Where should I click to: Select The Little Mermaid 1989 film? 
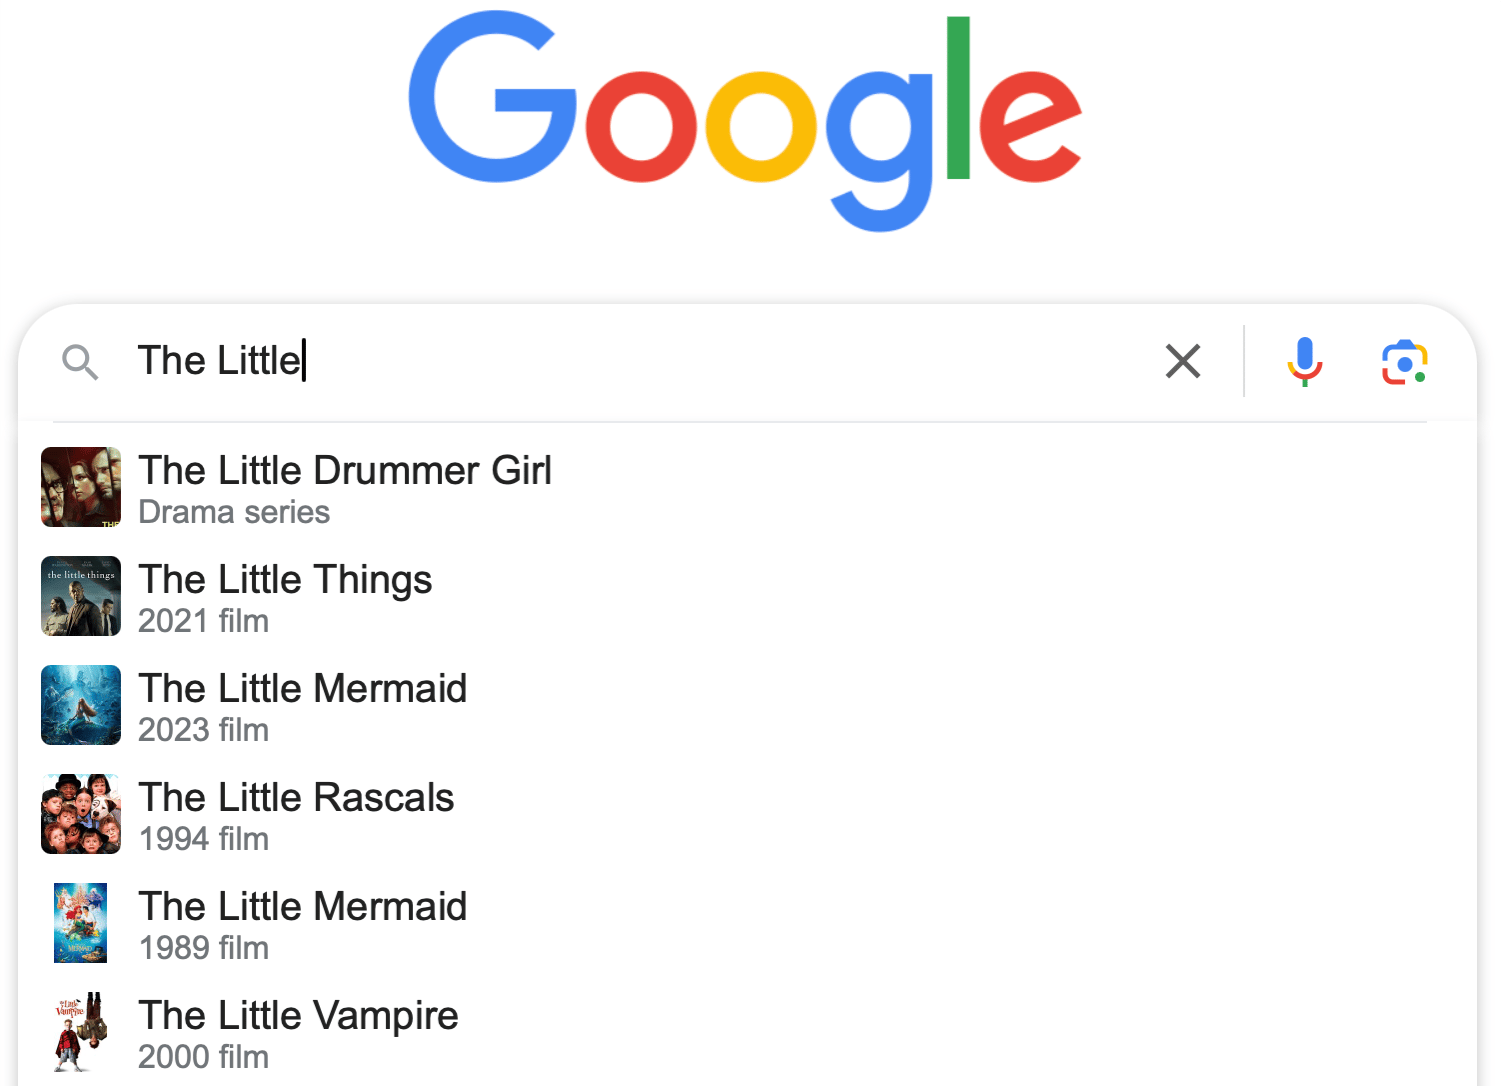pos(302,907)
